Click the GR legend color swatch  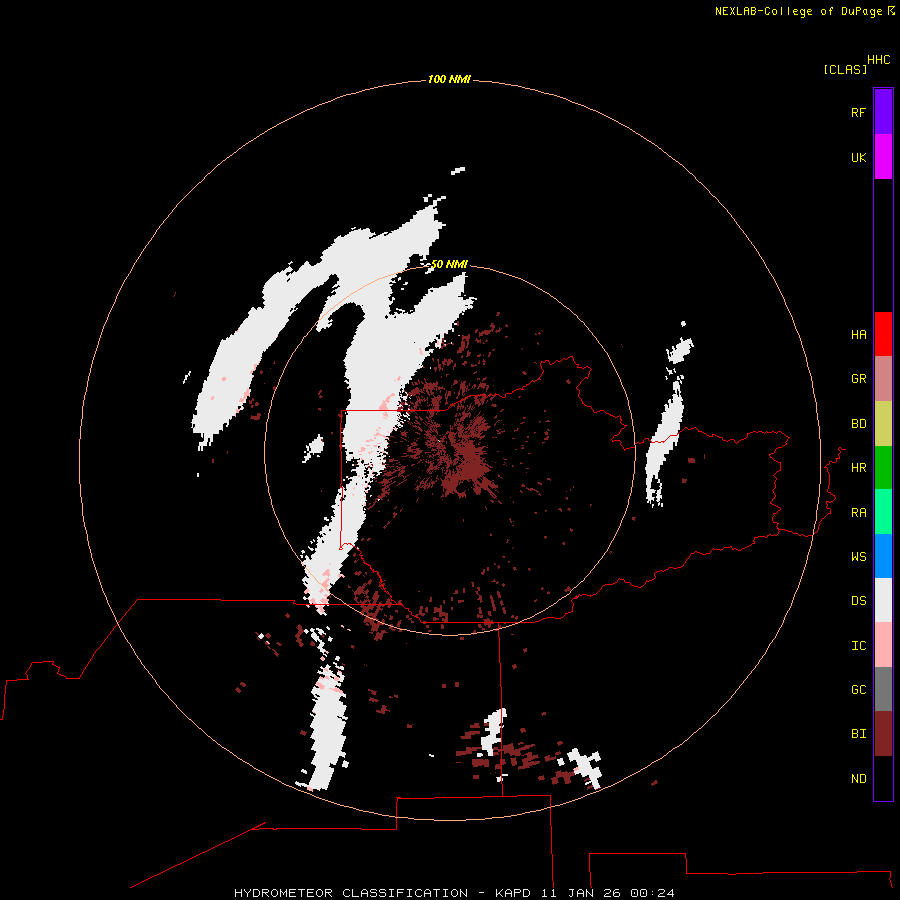883,379
